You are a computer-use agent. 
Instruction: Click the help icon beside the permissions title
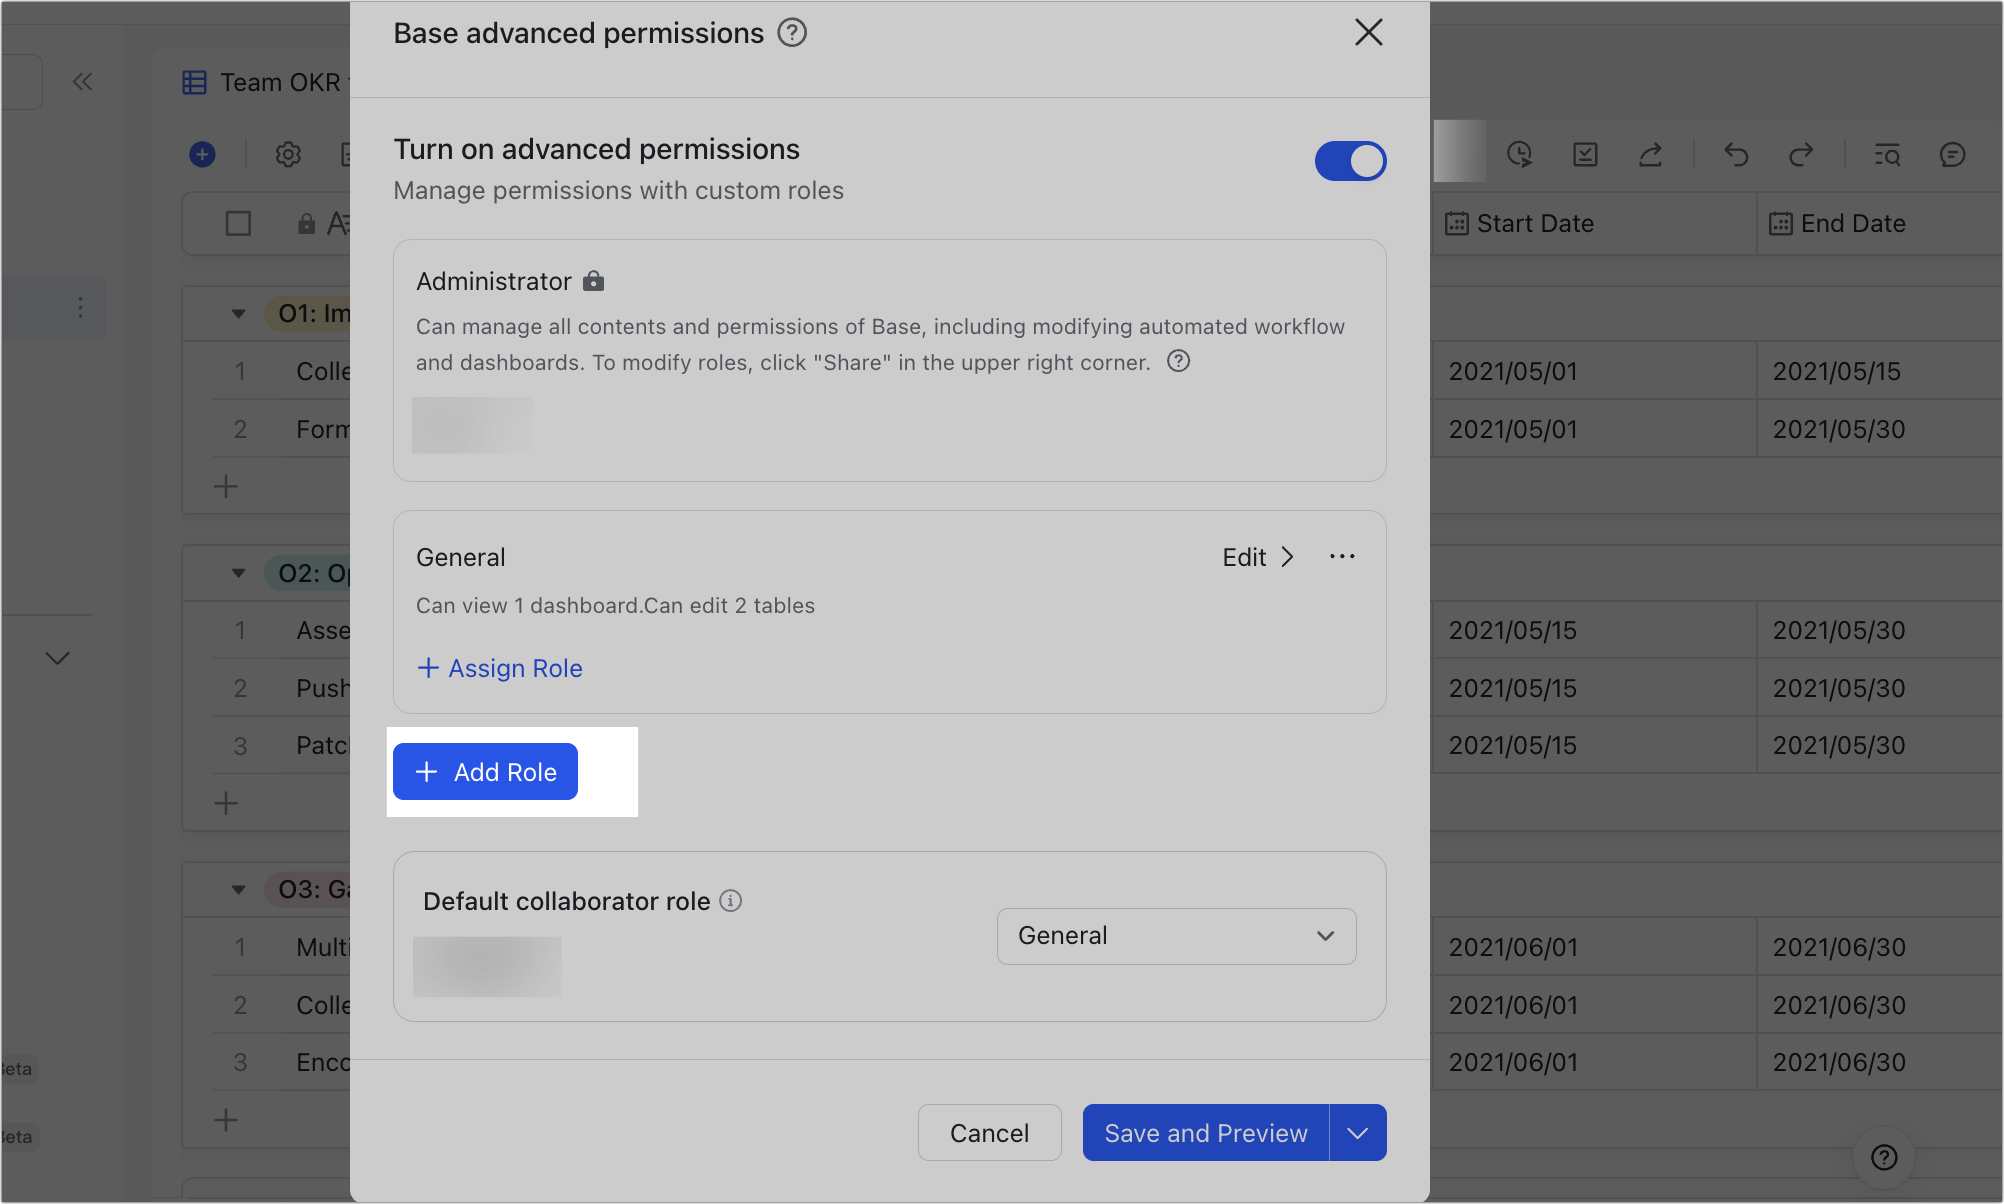pos(792,33)
